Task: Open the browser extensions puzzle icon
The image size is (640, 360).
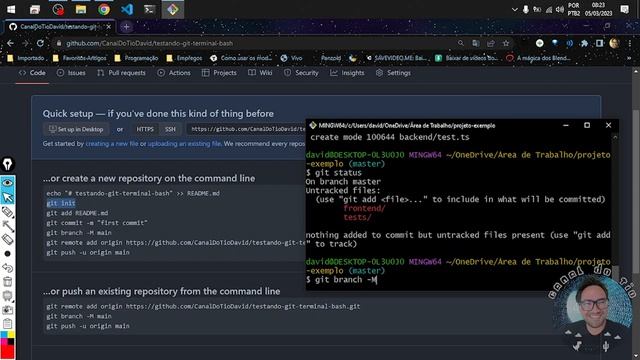Action: [x=584, y=43]
